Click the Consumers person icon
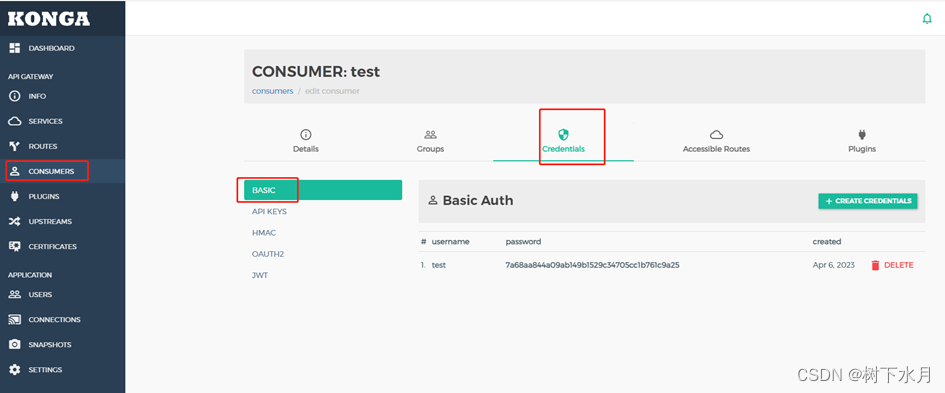 point(15,171)
